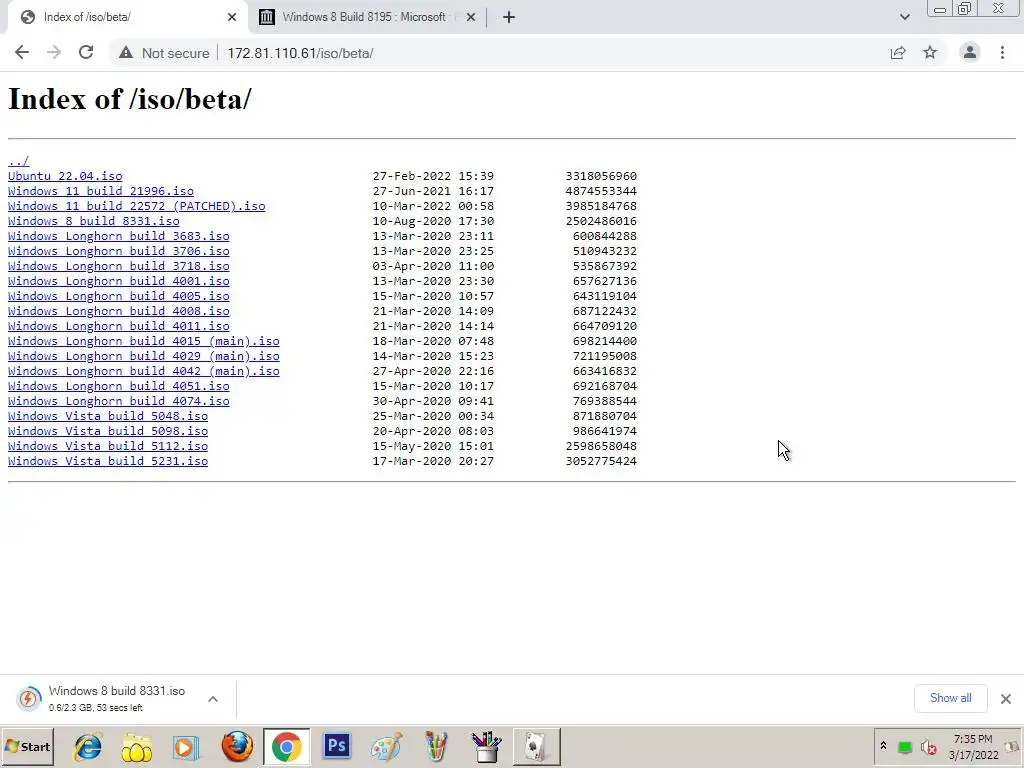Viewport: 1024px width, 768px height.
Task: Open the paint bucket with brushes taskbar icon
Action: click(487, 746)
